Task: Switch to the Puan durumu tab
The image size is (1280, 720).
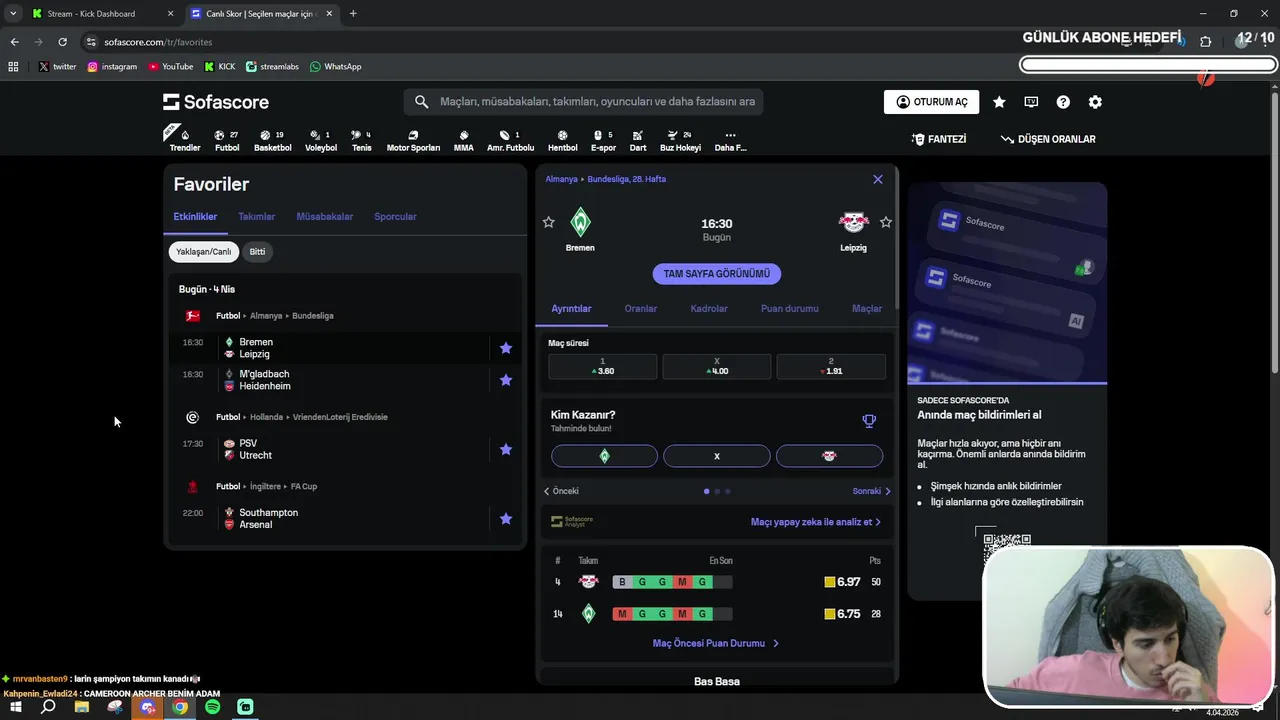Action: (x=790, y=309)
